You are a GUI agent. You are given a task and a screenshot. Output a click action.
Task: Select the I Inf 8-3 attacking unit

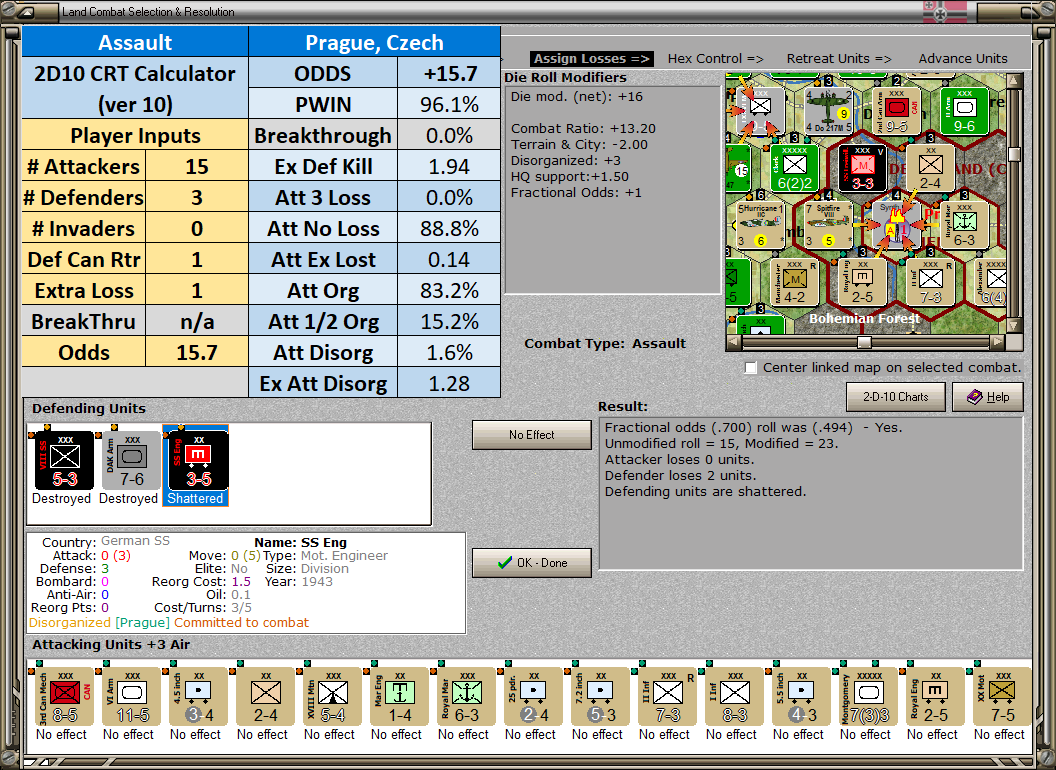[734, 697]
